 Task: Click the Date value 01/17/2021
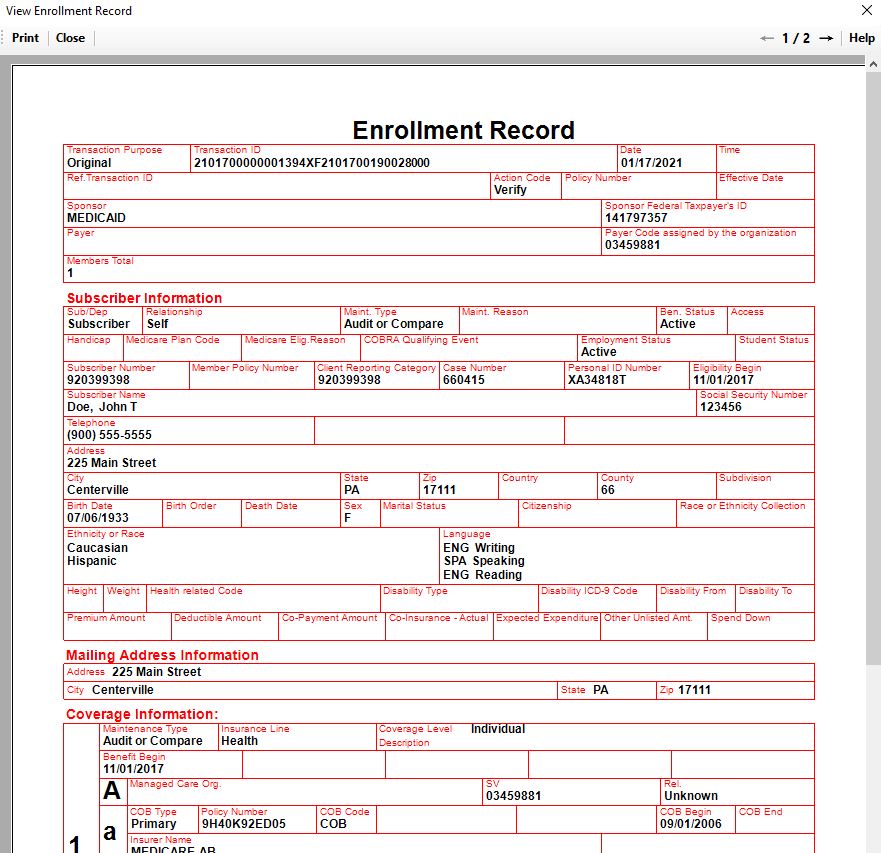651,163
